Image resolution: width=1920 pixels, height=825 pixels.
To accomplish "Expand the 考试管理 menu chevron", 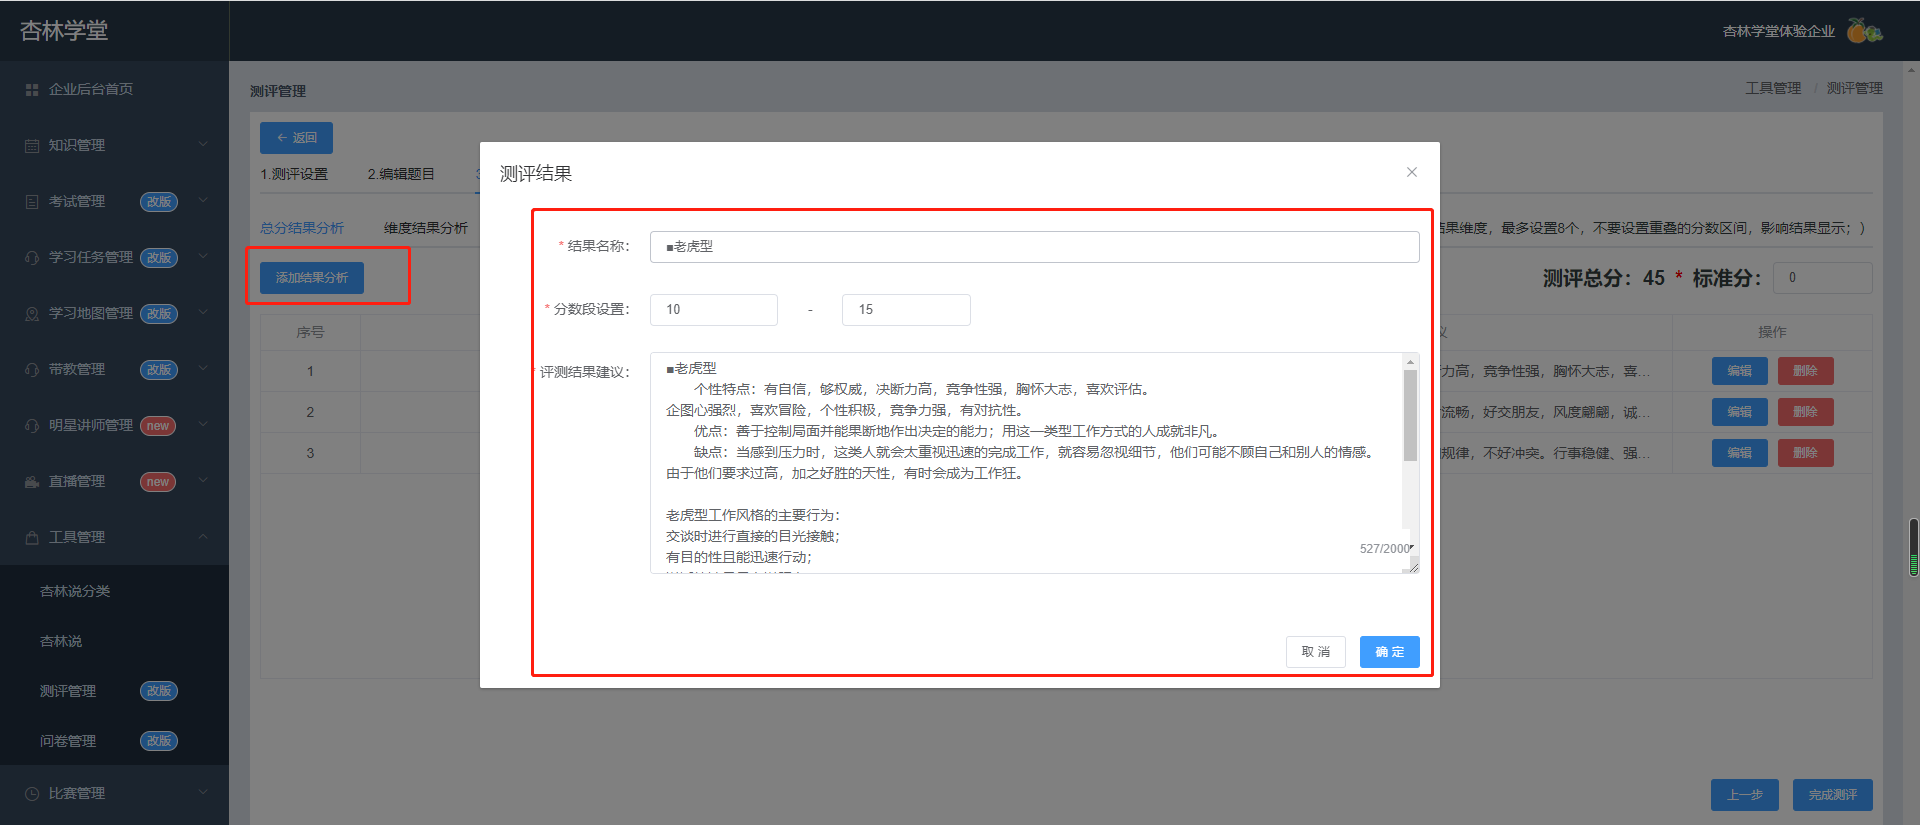I will point(203,201).
